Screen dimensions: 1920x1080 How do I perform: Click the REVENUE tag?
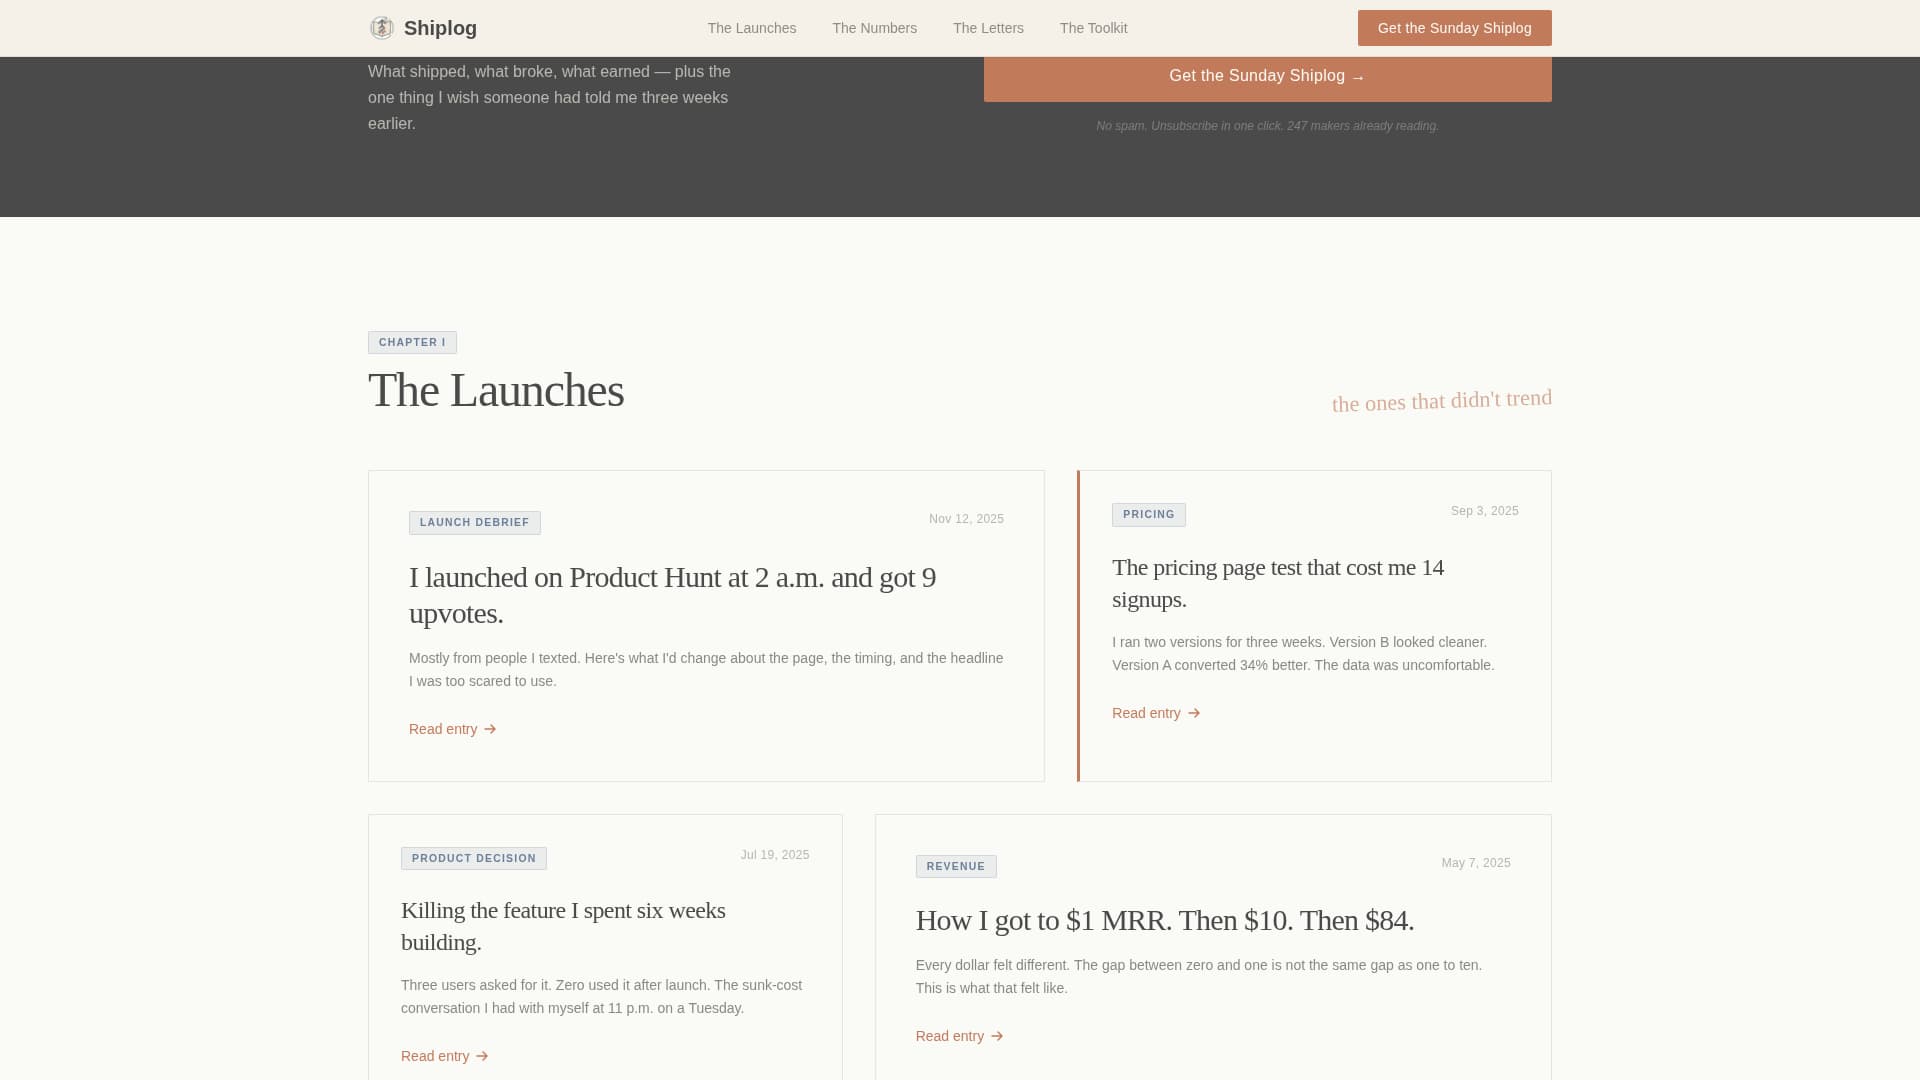[956, 867]
